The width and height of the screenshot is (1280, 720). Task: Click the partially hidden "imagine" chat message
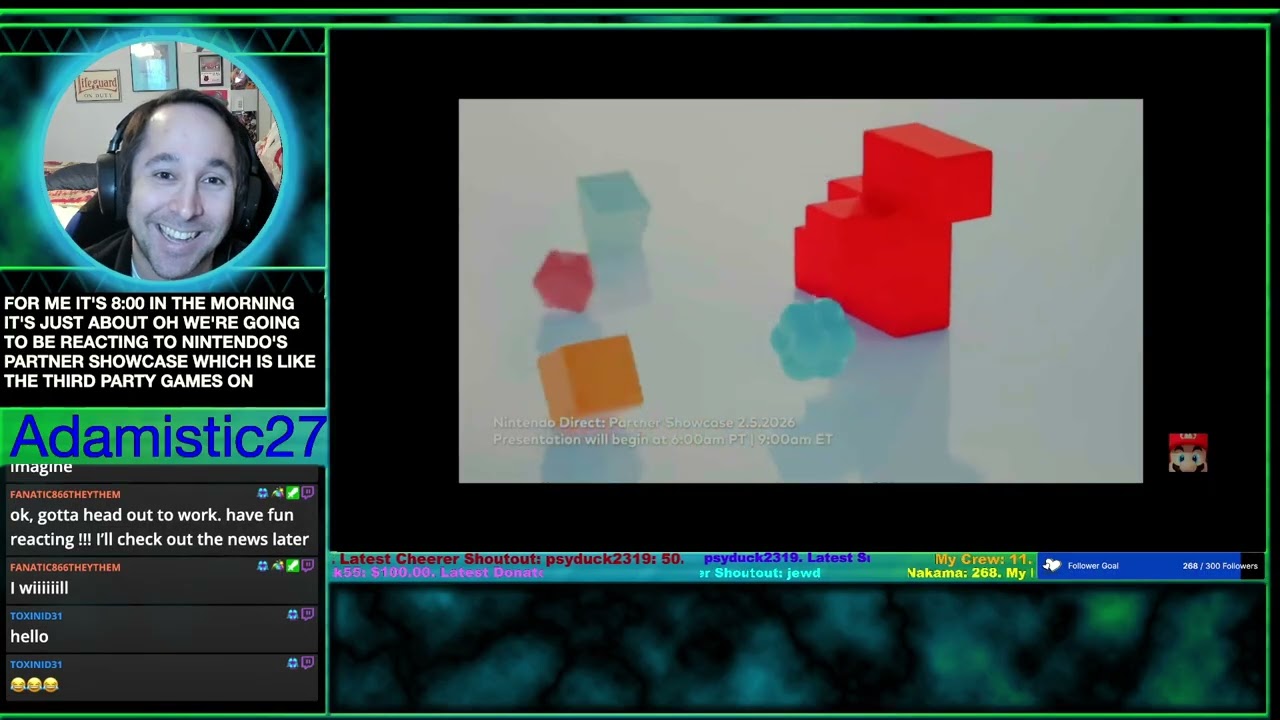(x=41, y=468)
